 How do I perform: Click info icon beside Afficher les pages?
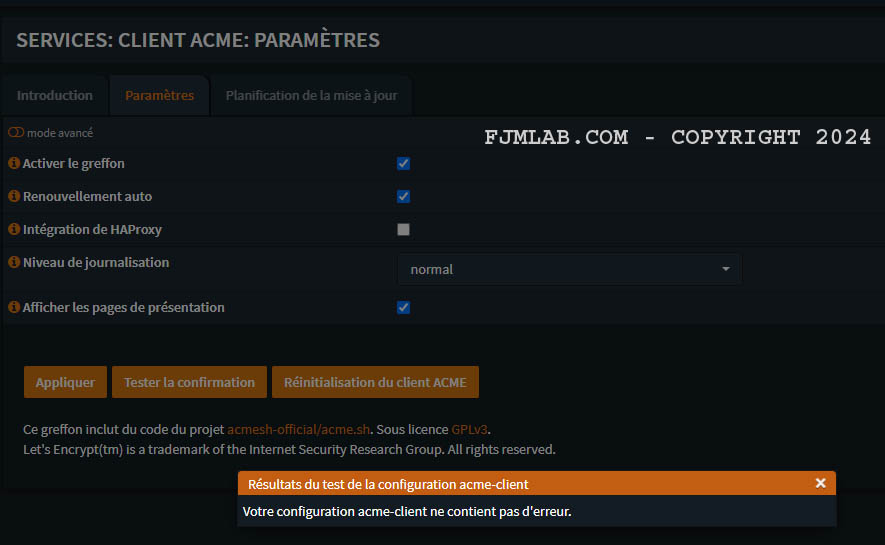(x=14, y=307)
